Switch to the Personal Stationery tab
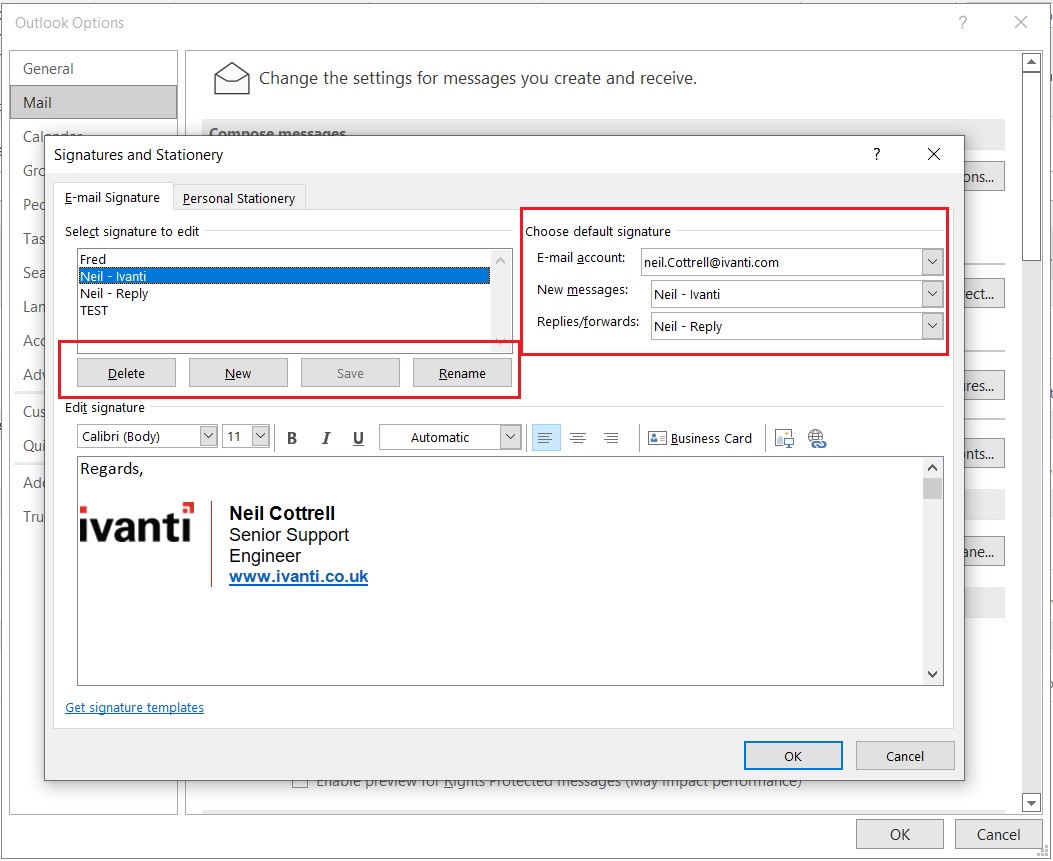This screenshot has width=1053, height=861. (x=239, y=198)
